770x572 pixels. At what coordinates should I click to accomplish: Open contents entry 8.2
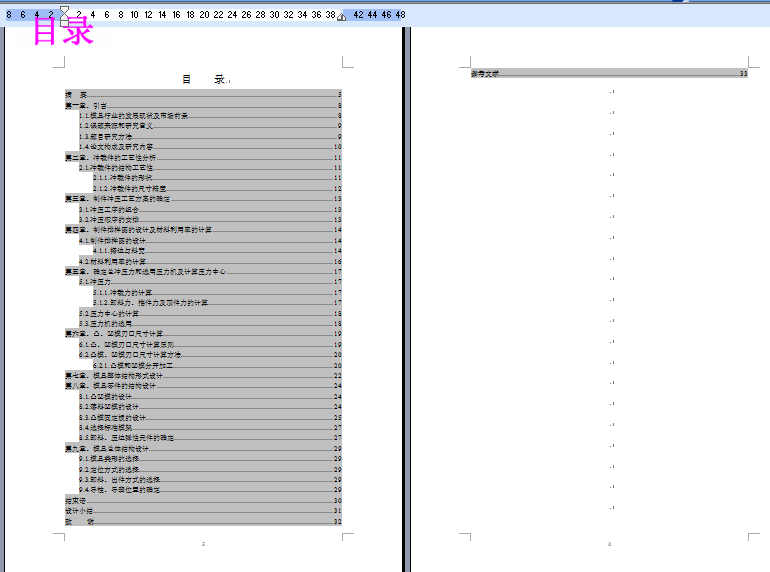pos(210,407)
